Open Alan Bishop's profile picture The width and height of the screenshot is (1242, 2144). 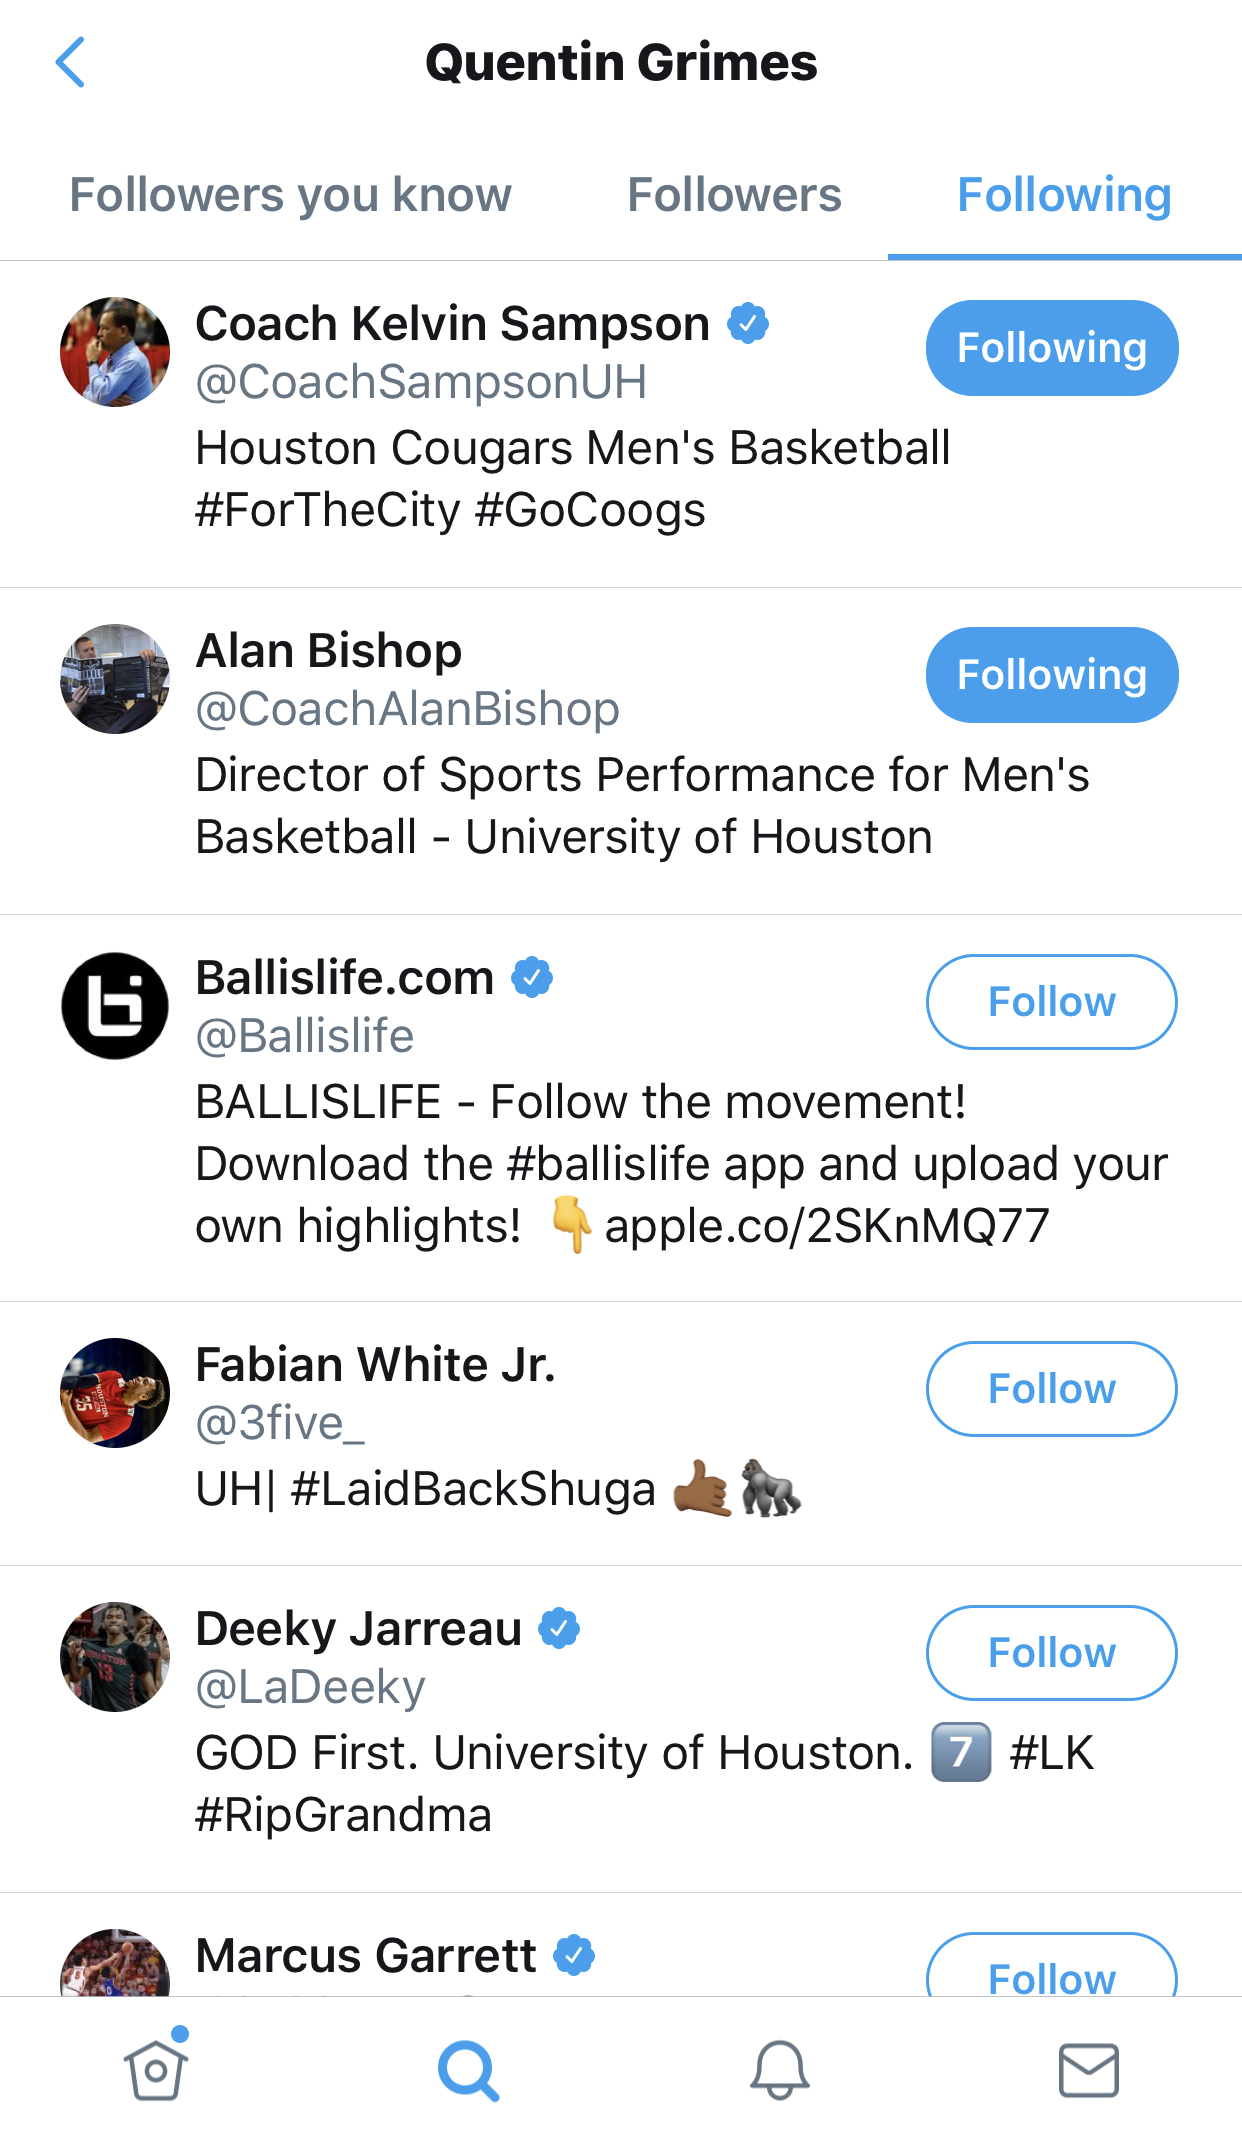(x=115, y=679)
